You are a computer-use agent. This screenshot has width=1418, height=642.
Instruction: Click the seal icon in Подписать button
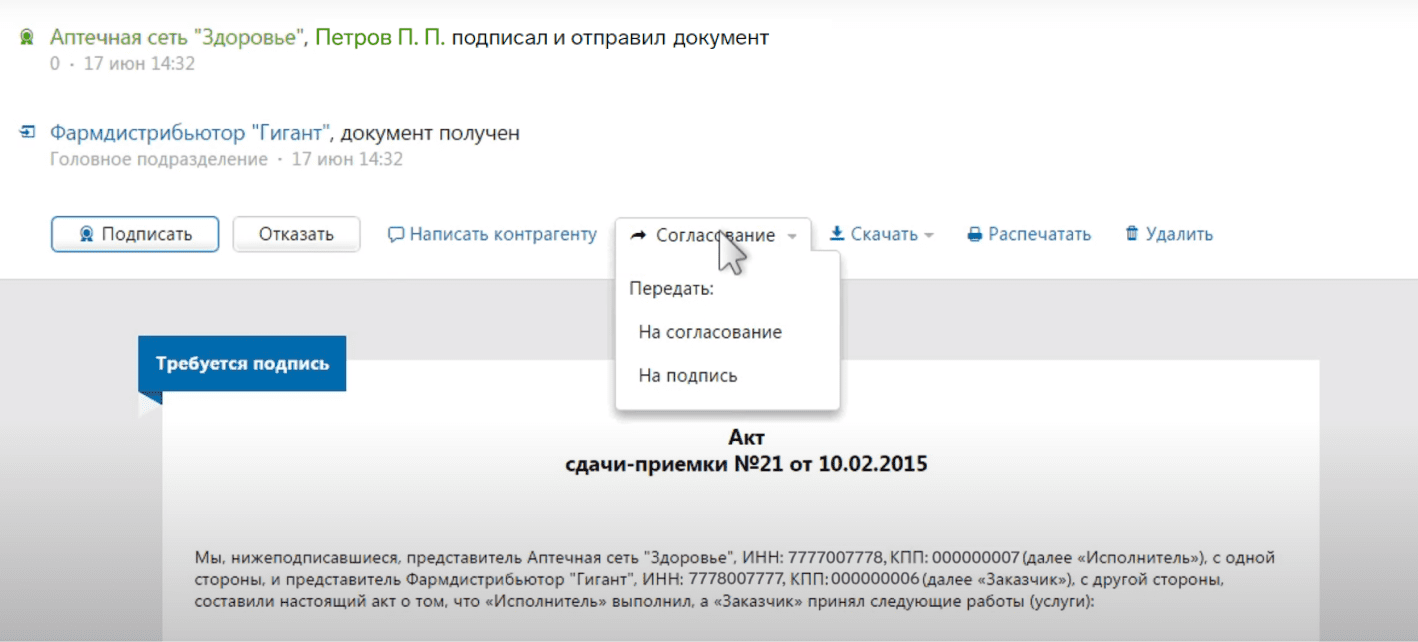pos(86,235)
